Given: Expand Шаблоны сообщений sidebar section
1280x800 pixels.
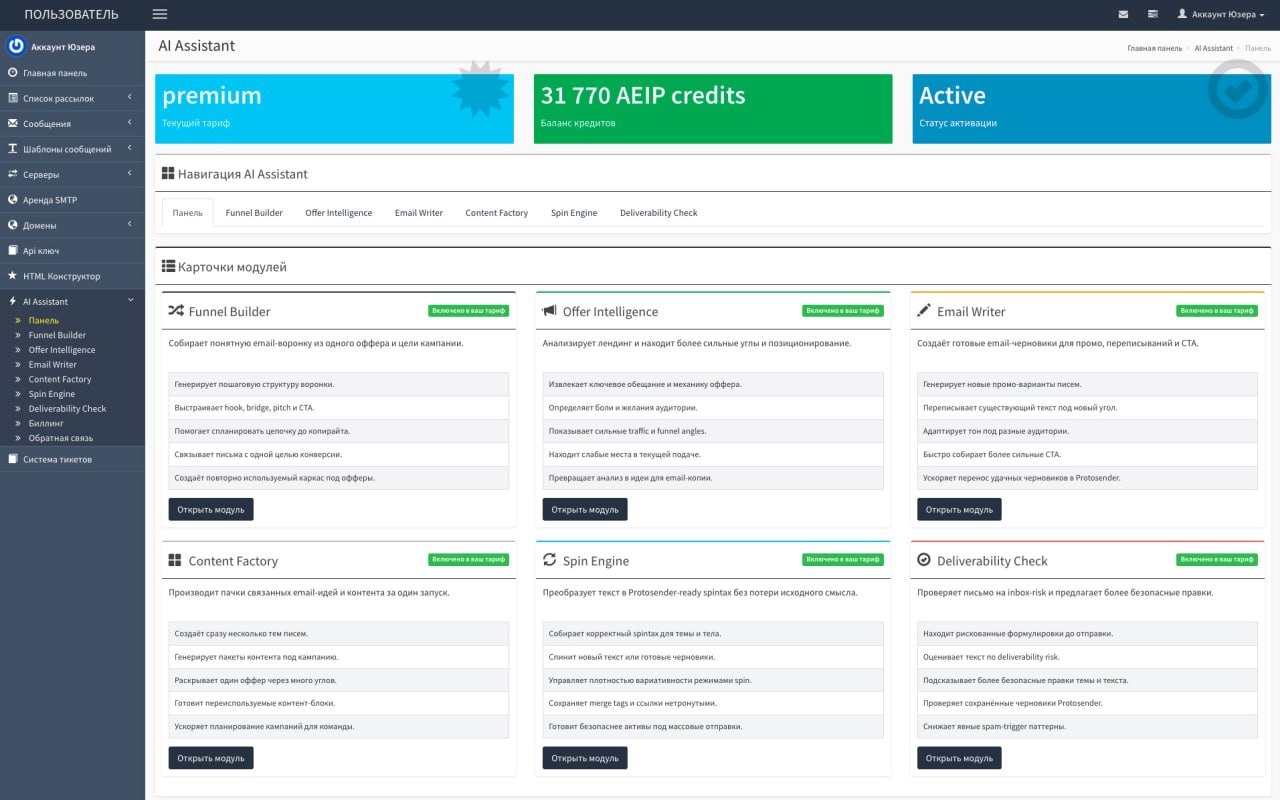Looking at the screenshot, I should point(72,149).
